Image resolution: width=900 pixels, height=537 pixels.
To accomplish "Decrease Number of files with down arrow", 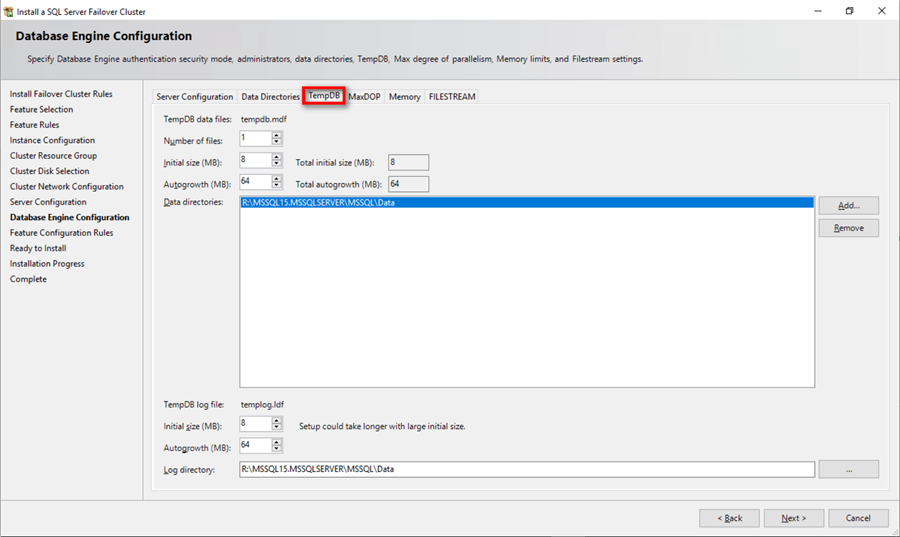I will coord(277,142).
